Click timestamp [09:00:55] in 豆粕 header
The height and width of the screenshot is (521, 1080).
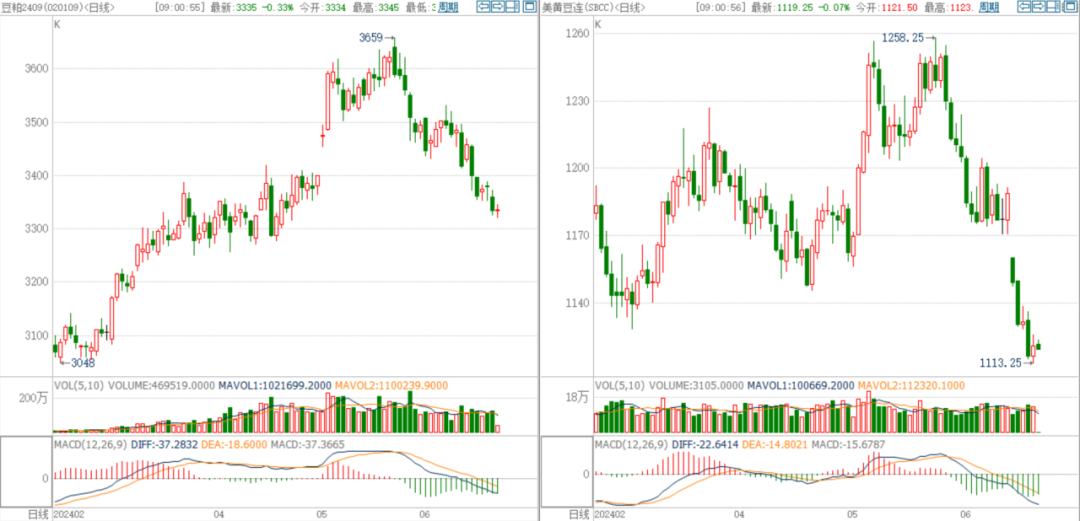181,8
